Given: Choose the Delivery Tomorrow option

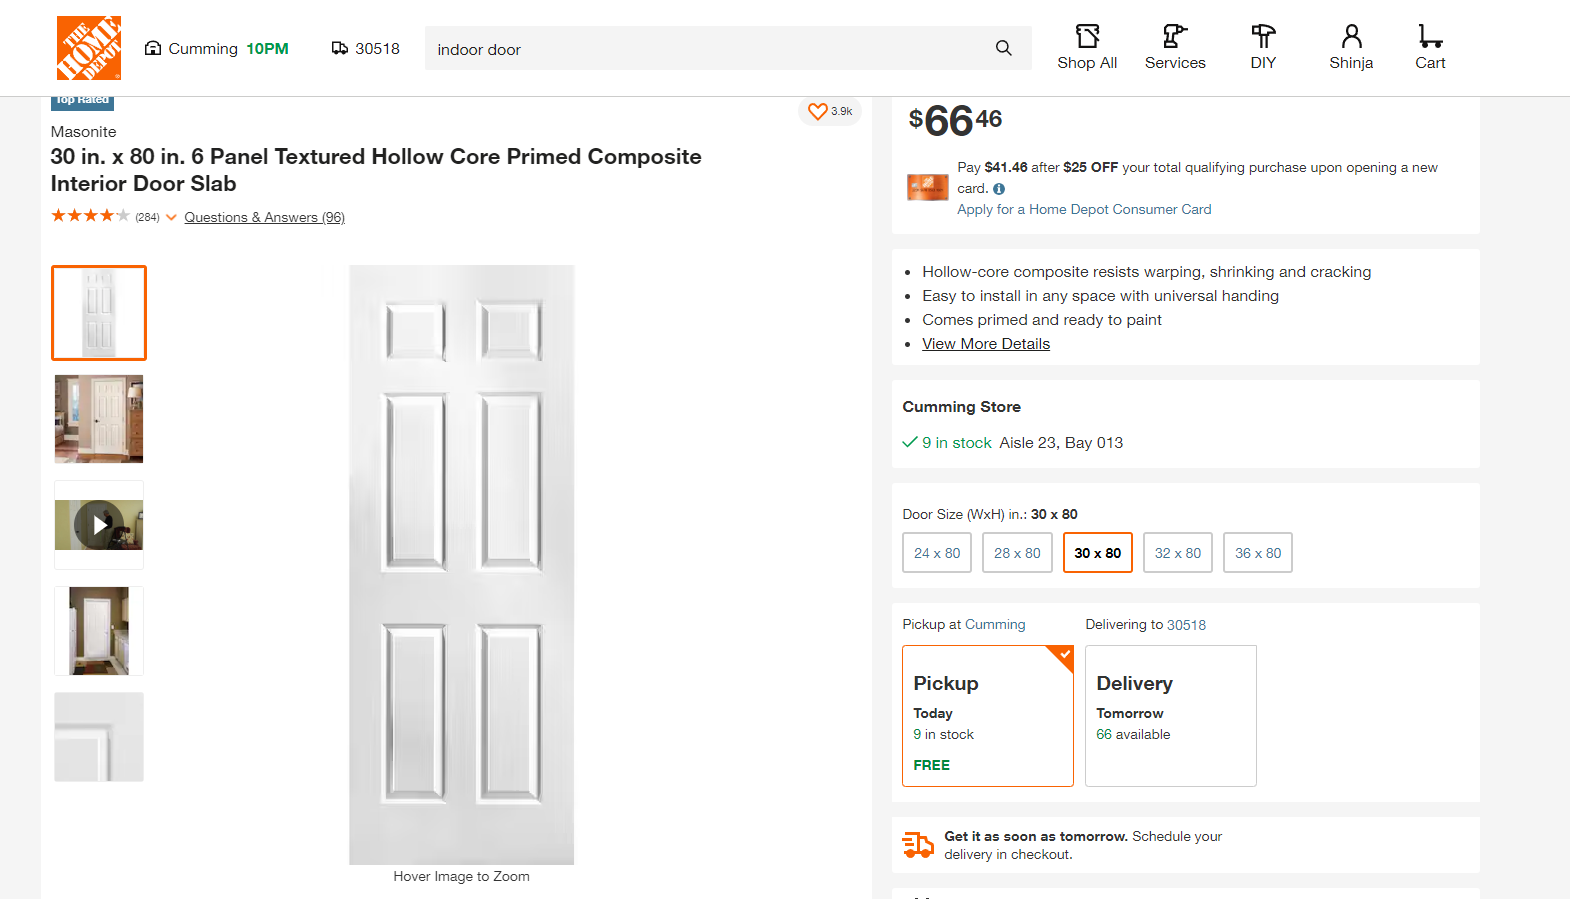Looking at the screenshot, I should [x=1170, y=716].
